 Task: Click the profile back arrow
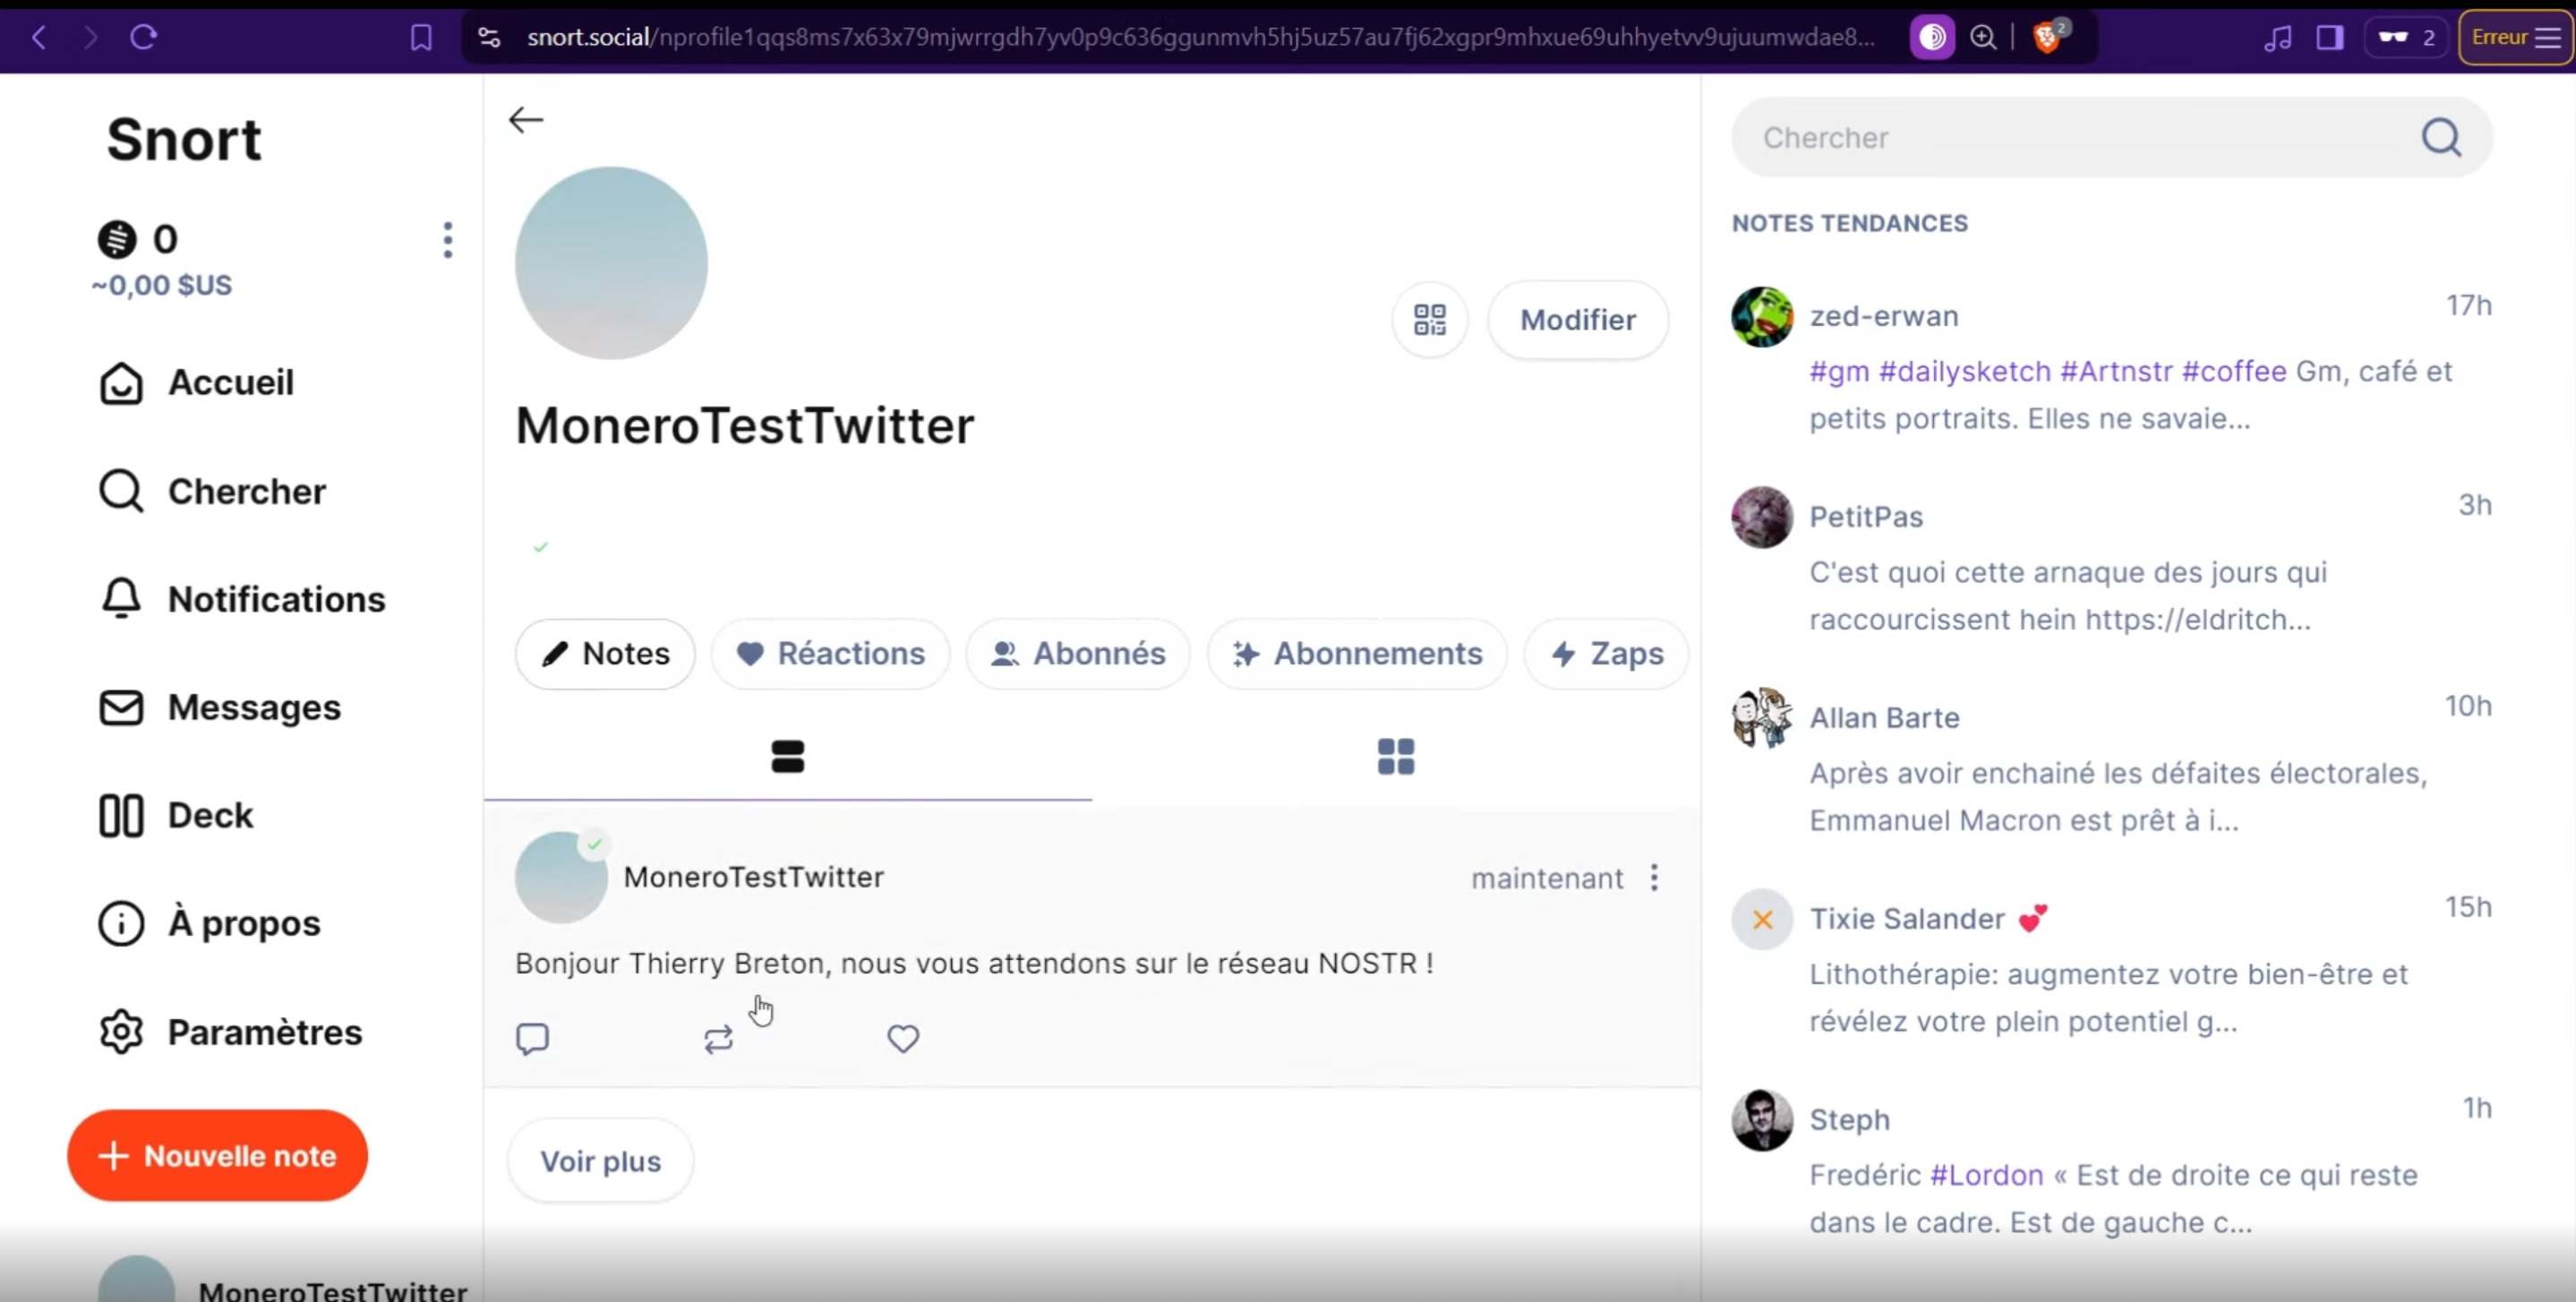(x=526, y=120)
